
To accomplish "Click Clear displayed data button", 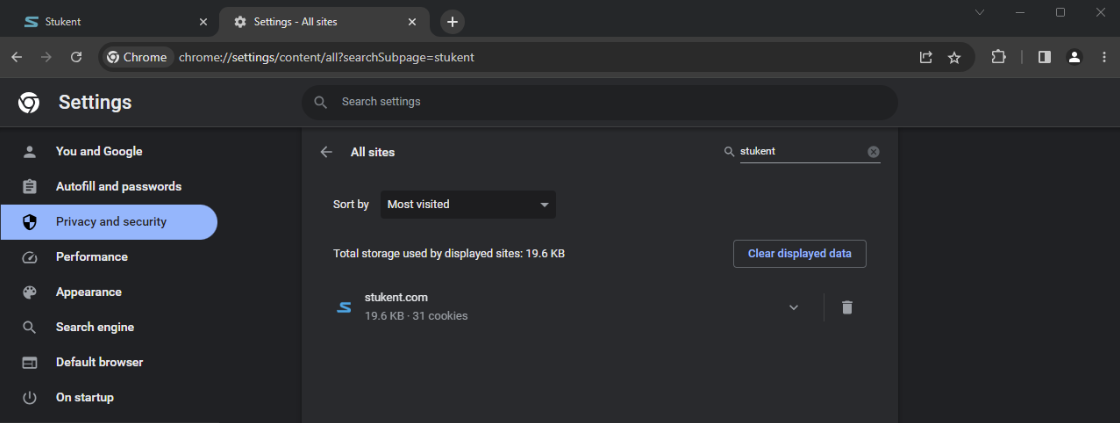I will pos(799,254).
